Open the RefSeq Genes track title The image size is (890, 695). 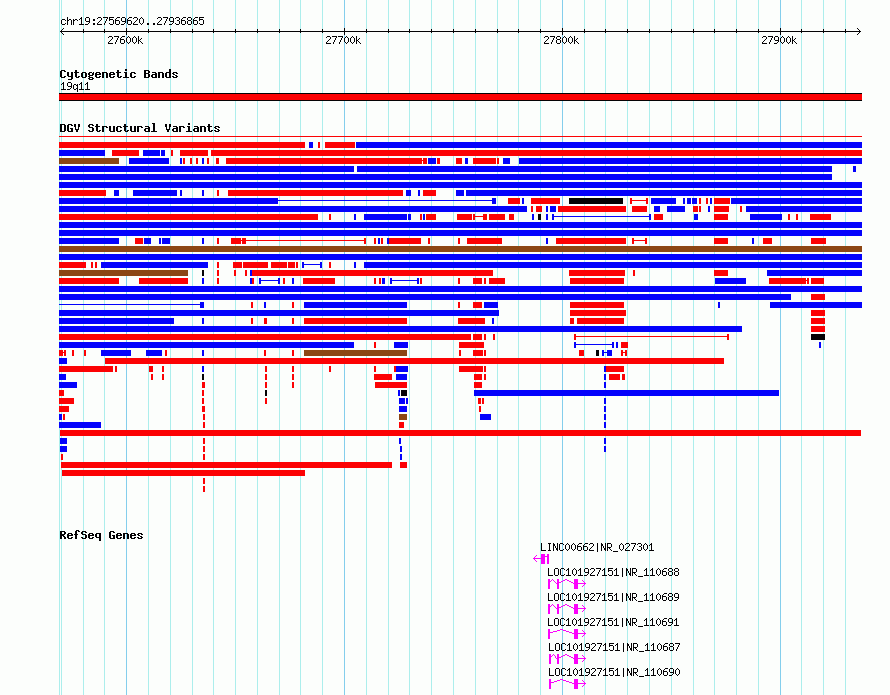point(101,535)
